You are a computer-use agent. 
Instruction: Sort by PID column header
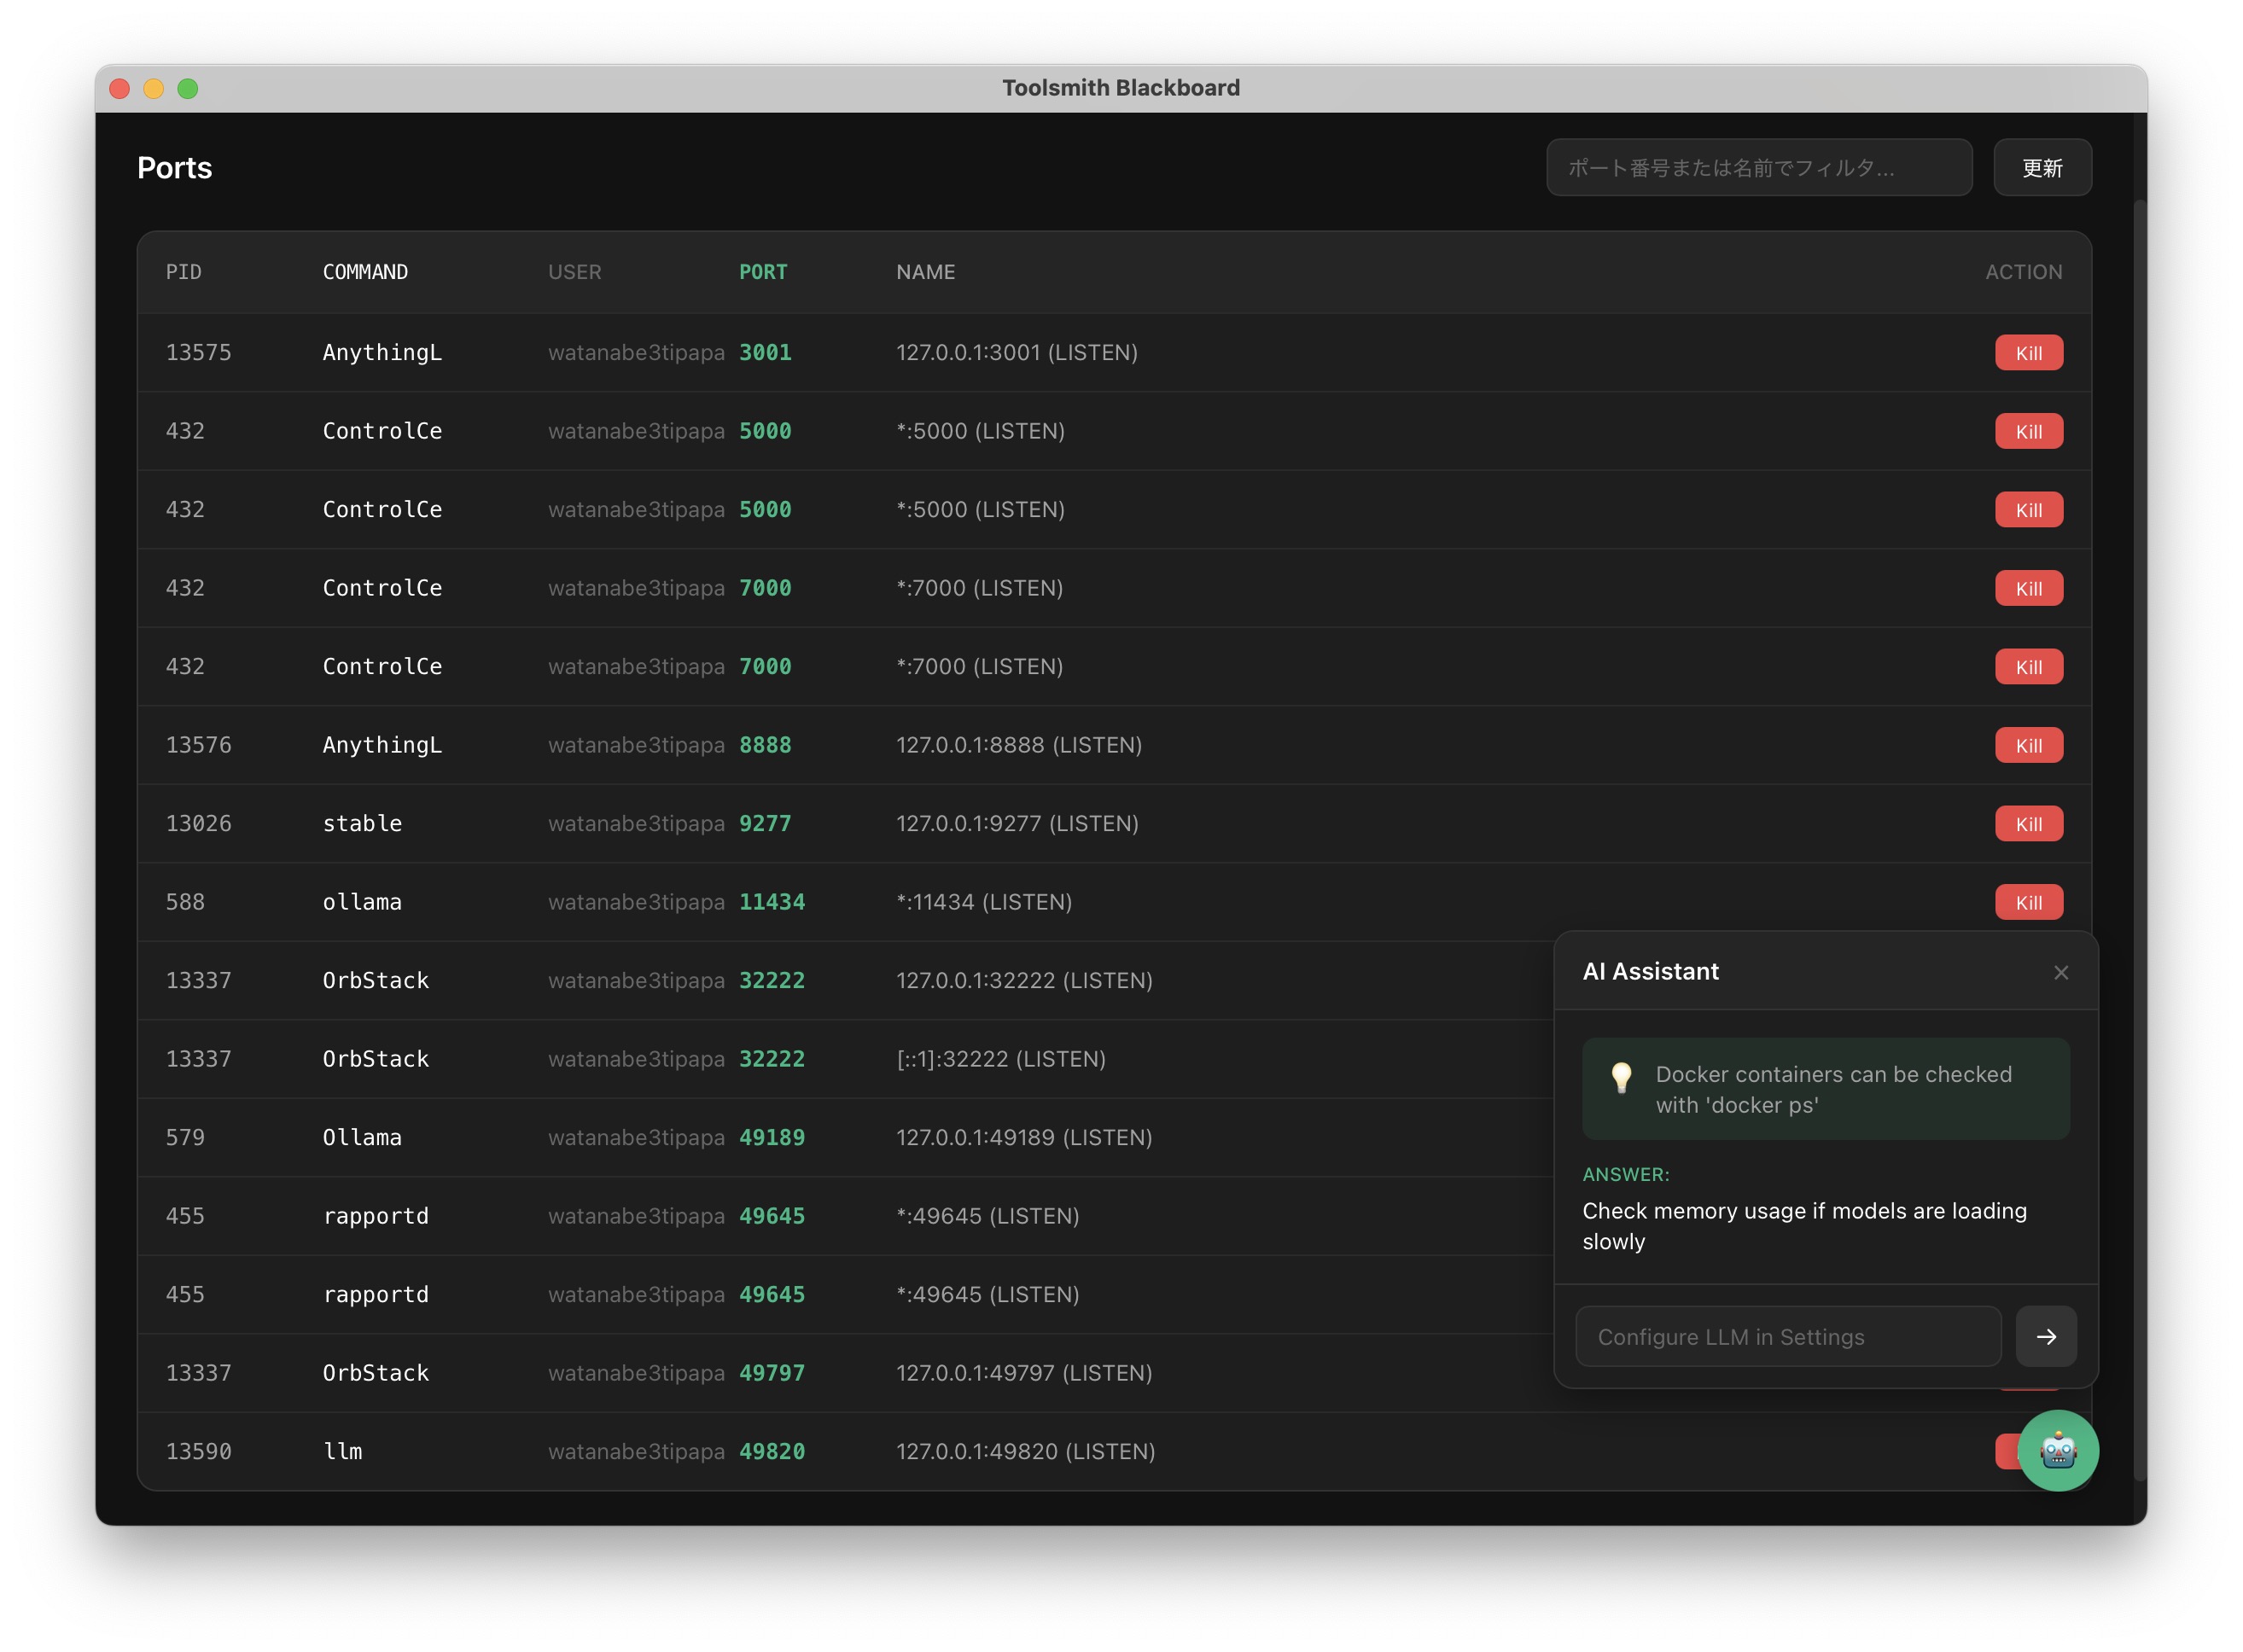[x=184, y=272]
